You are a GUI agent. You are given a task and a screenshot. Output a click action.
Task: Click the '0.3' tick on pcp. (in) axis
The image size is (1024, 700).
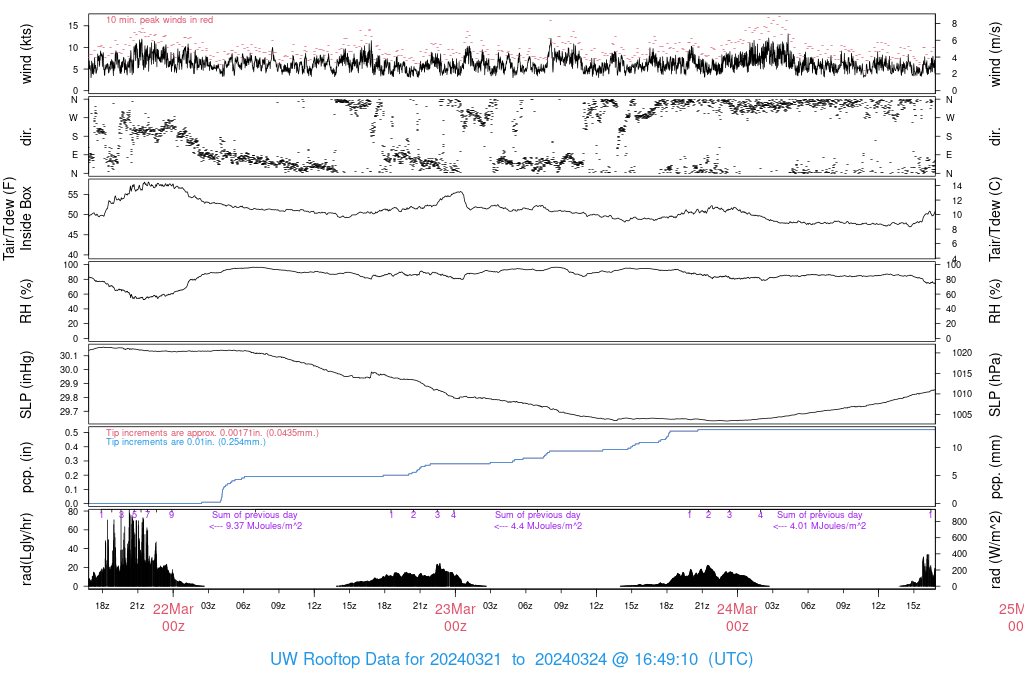pyautogui.click(x=72, y=461)
